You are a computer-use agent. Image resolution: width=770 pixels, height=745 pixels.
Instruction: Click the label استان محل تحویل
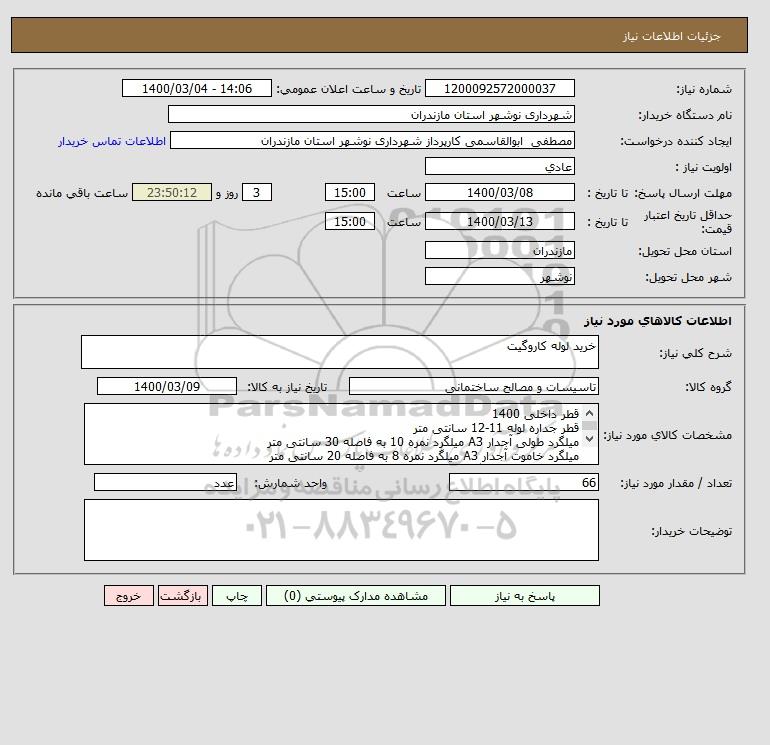[685, 251]
